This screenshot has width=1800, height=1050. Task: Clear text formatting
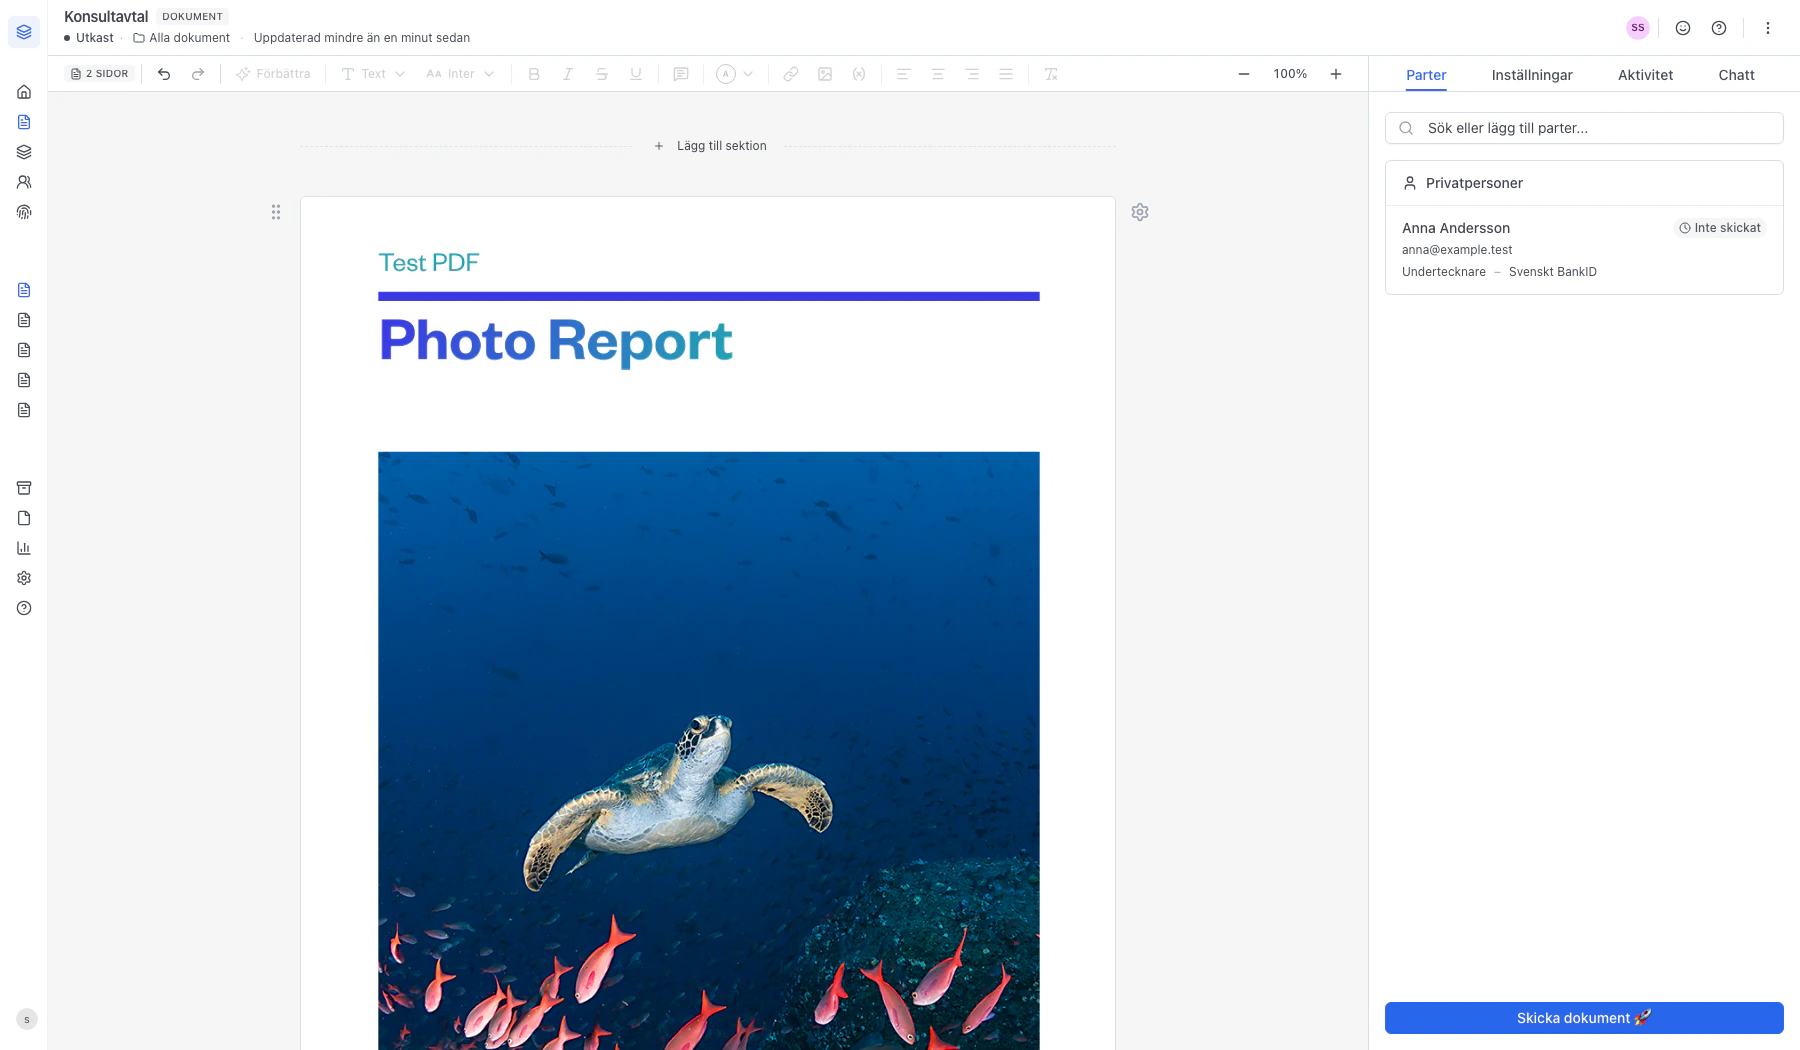coord(1051,74)
